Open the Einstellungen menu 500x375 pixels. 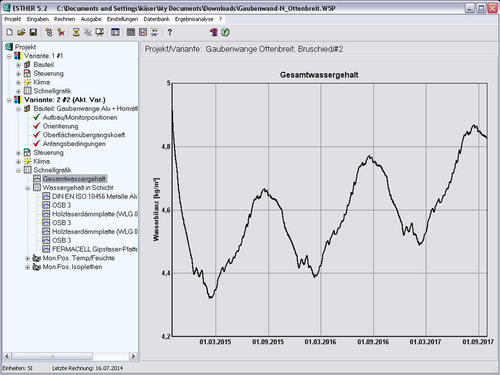point(122,19)
